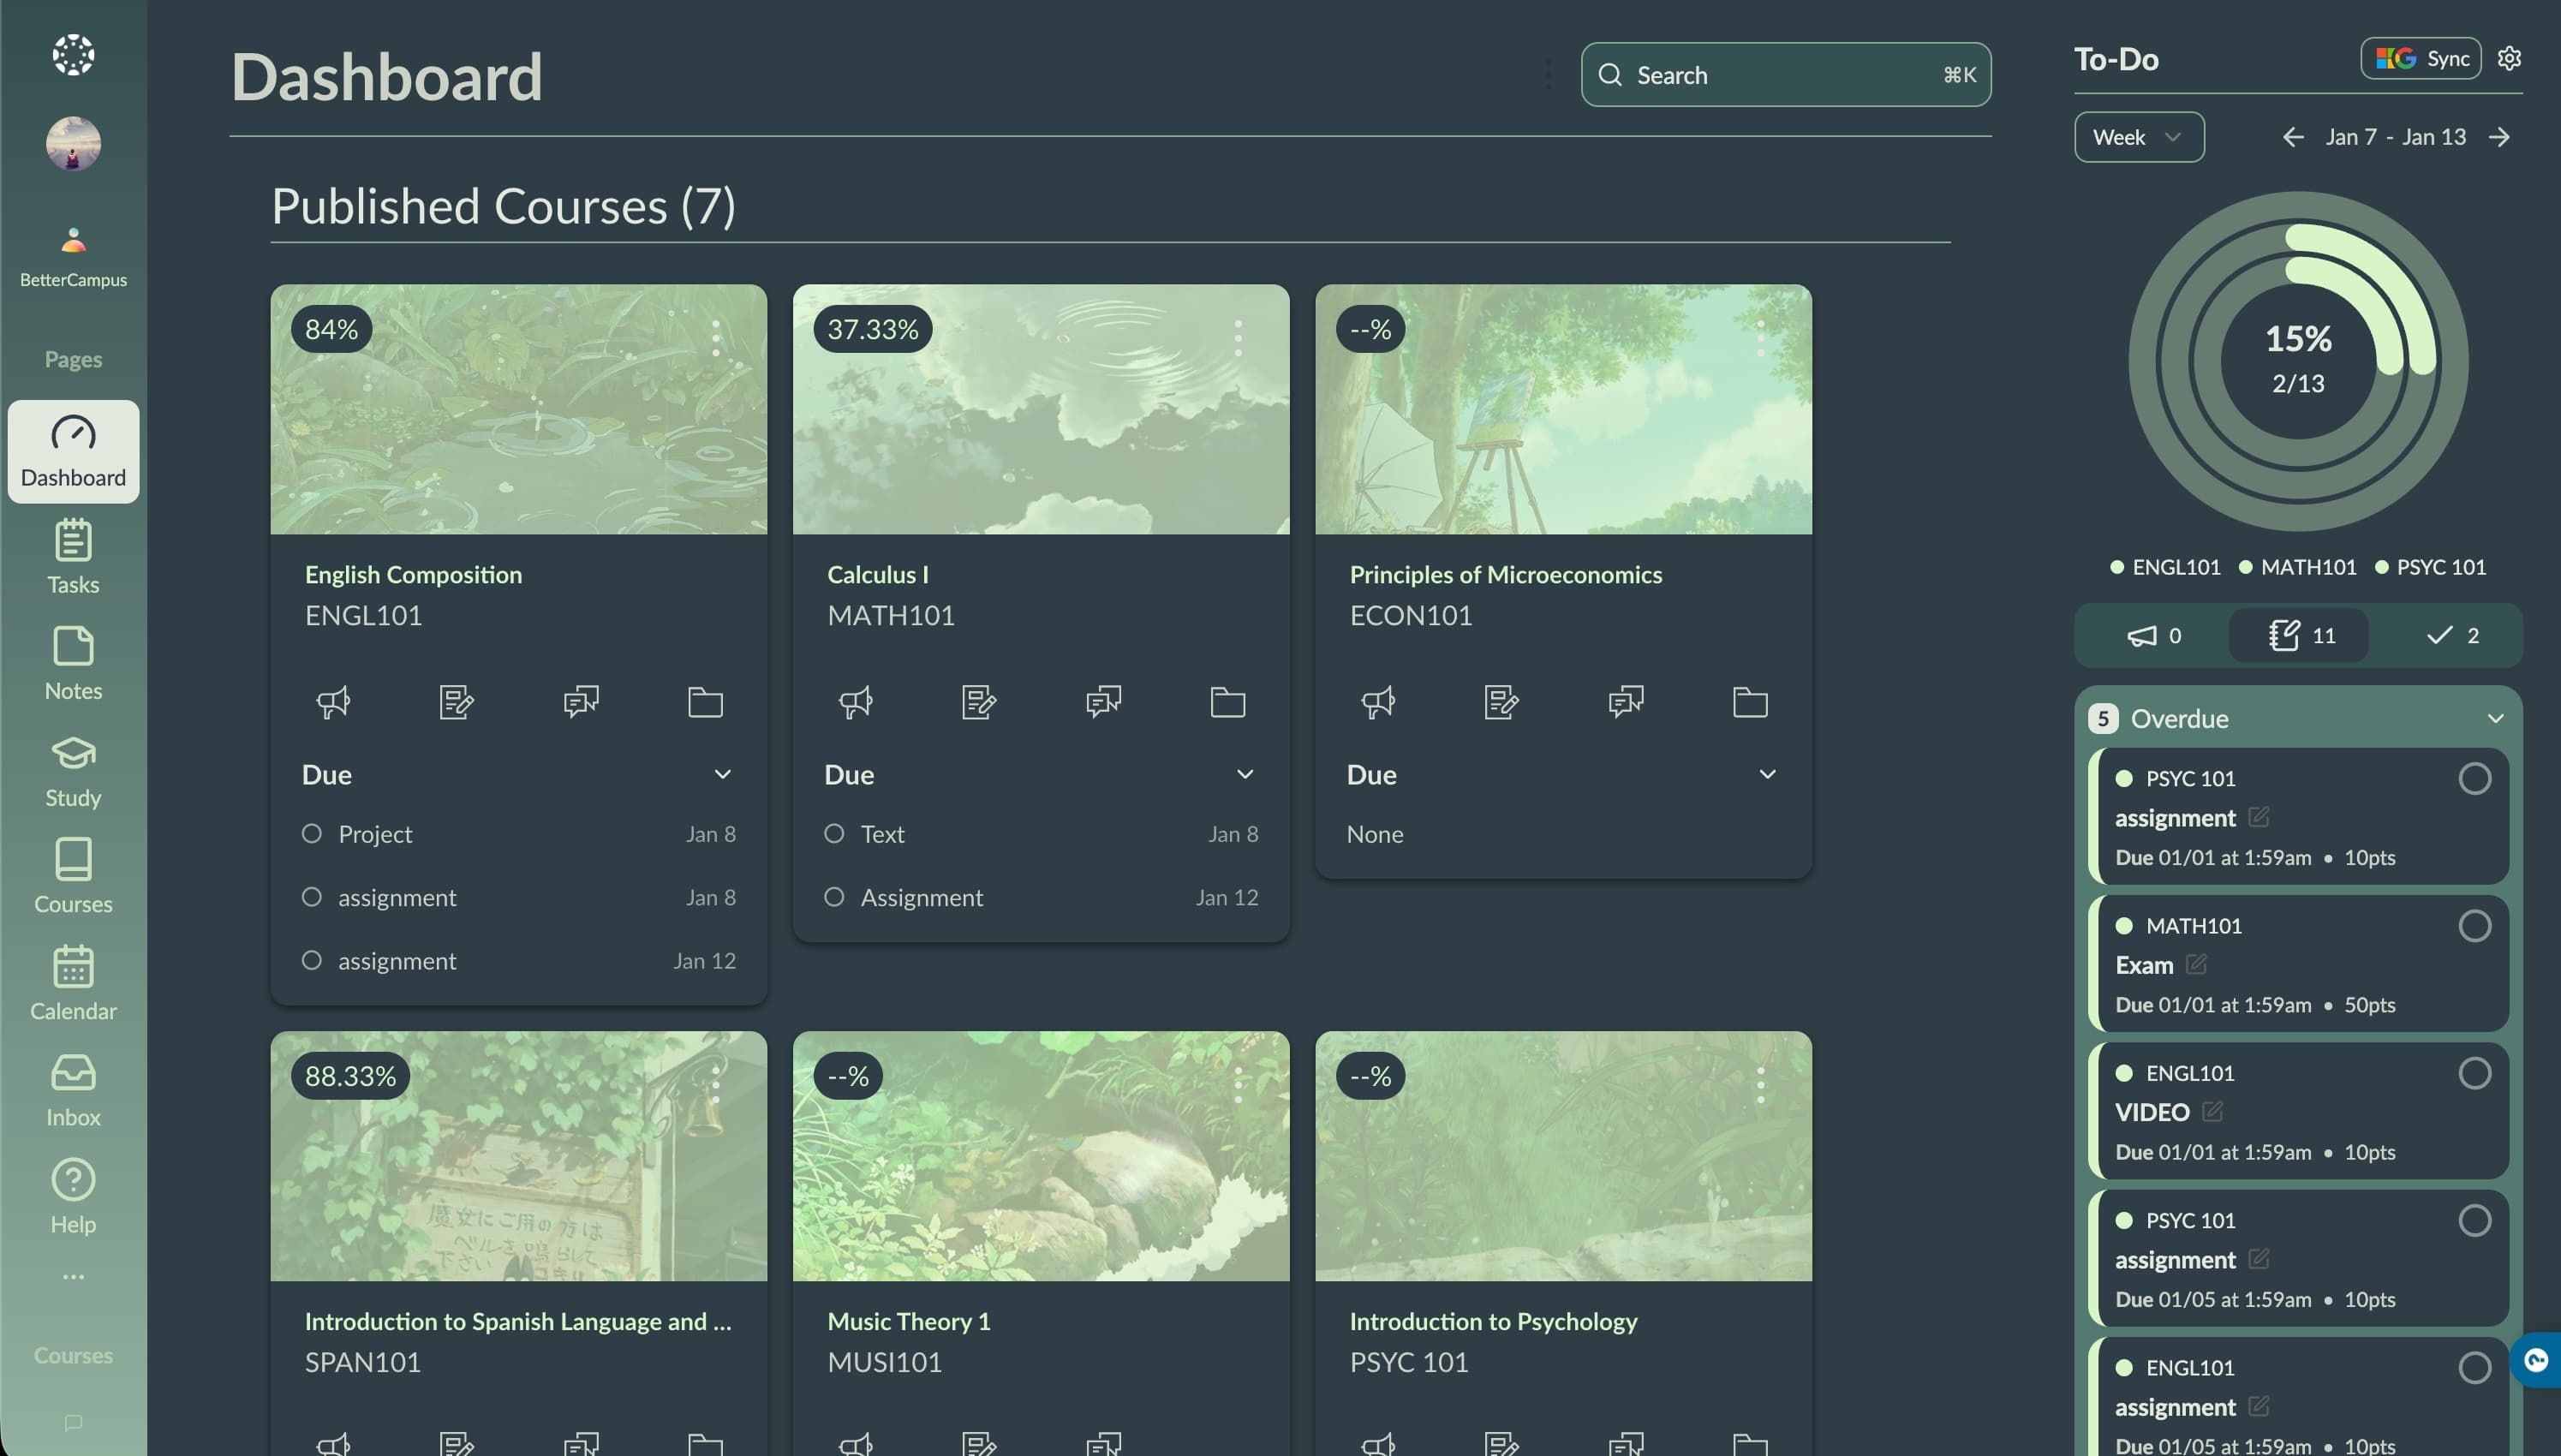The width and height of the screenshot is (2561, 1456).
Task: Go to next week in To-Do
Action: [x=2499, y=137]
